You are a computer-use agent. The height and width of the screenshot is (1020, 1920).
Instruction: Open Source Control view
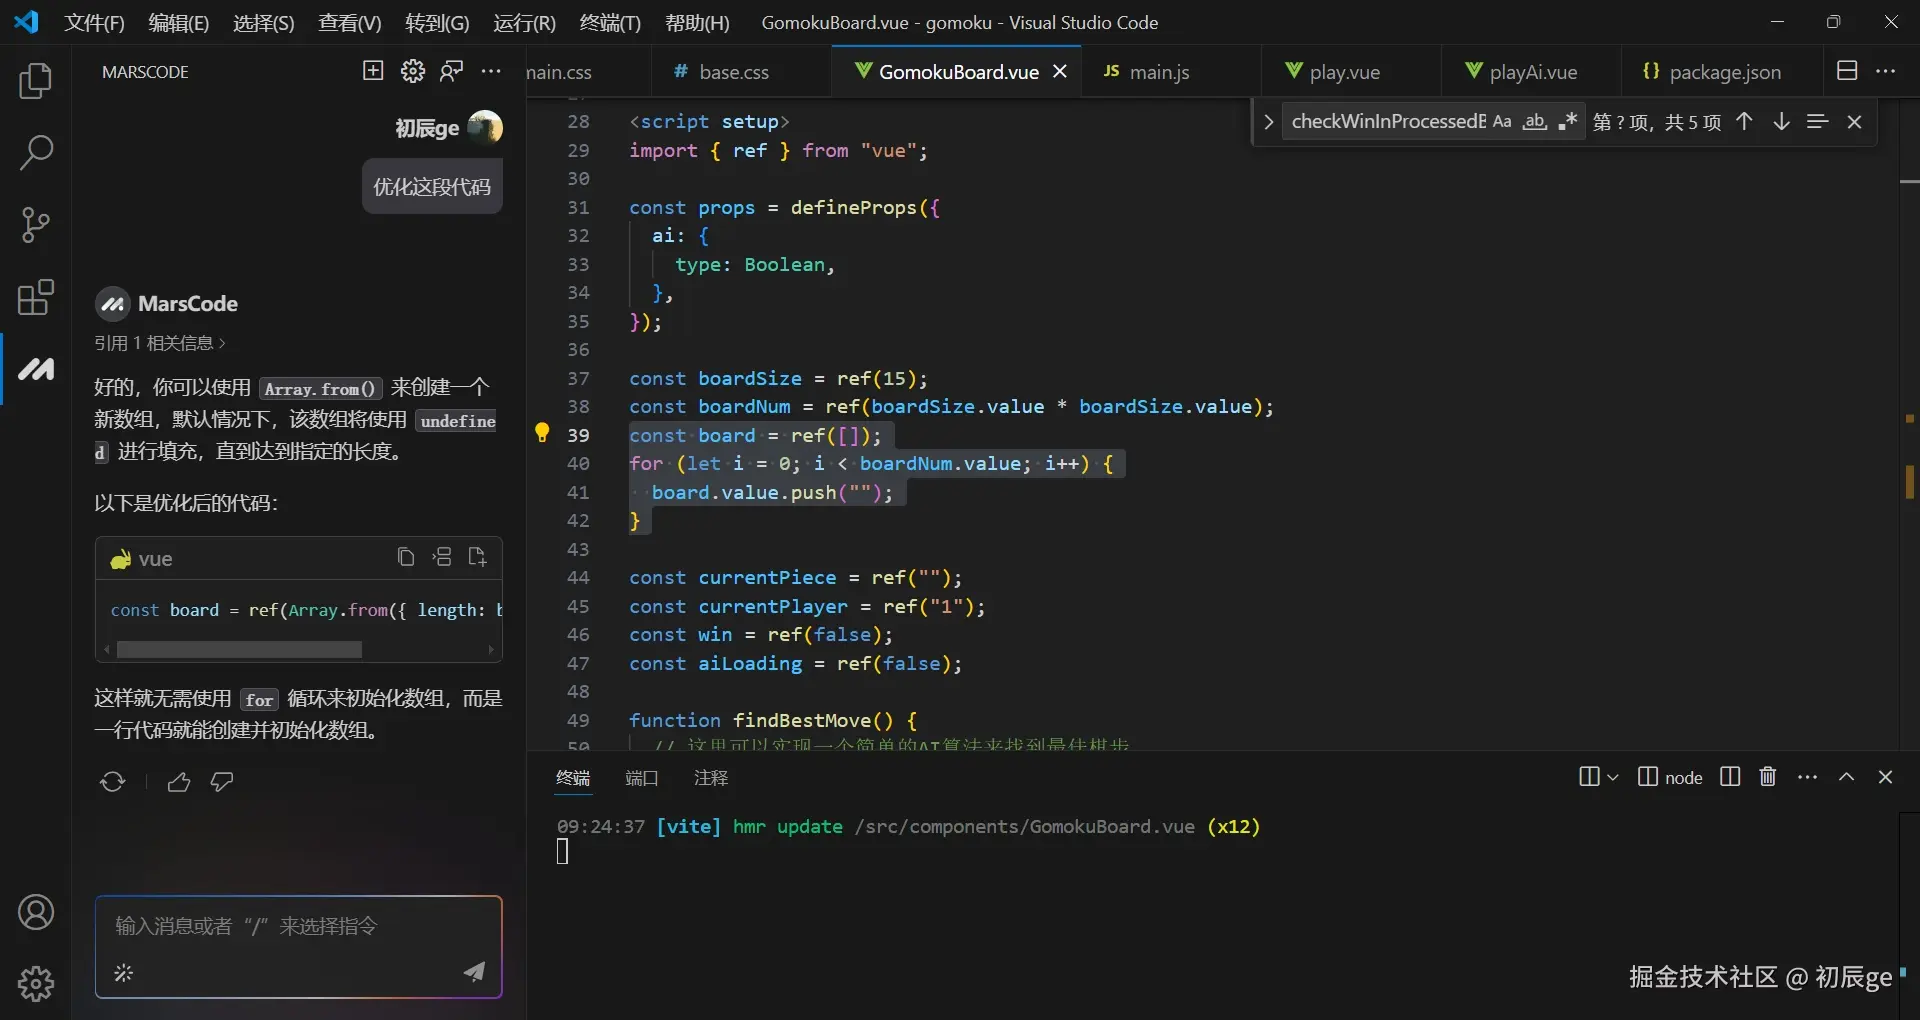pos(36,225)
